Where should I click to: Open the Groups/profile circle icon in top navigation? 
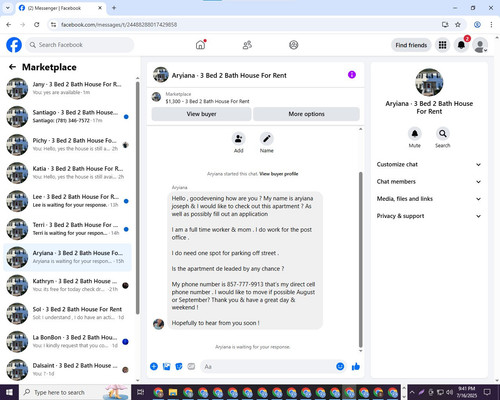click(293, 45)
